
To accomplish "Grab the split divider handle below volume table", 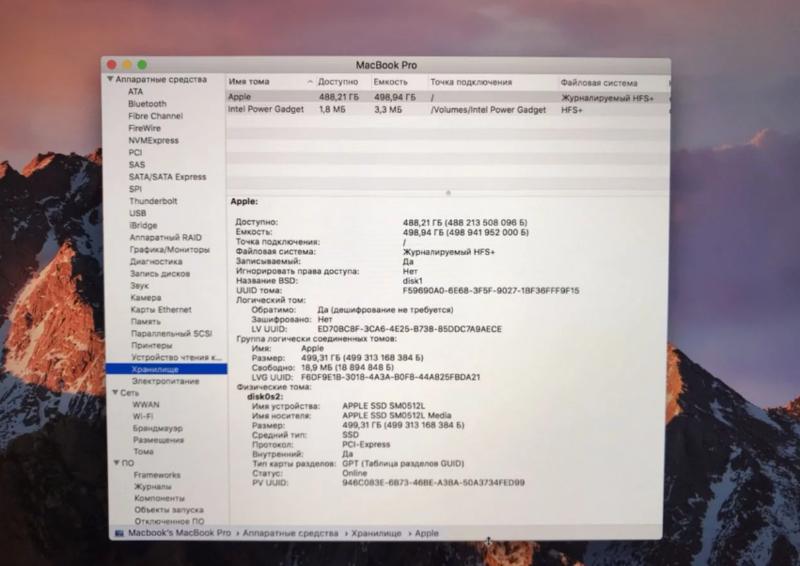I will coord(445,190).
